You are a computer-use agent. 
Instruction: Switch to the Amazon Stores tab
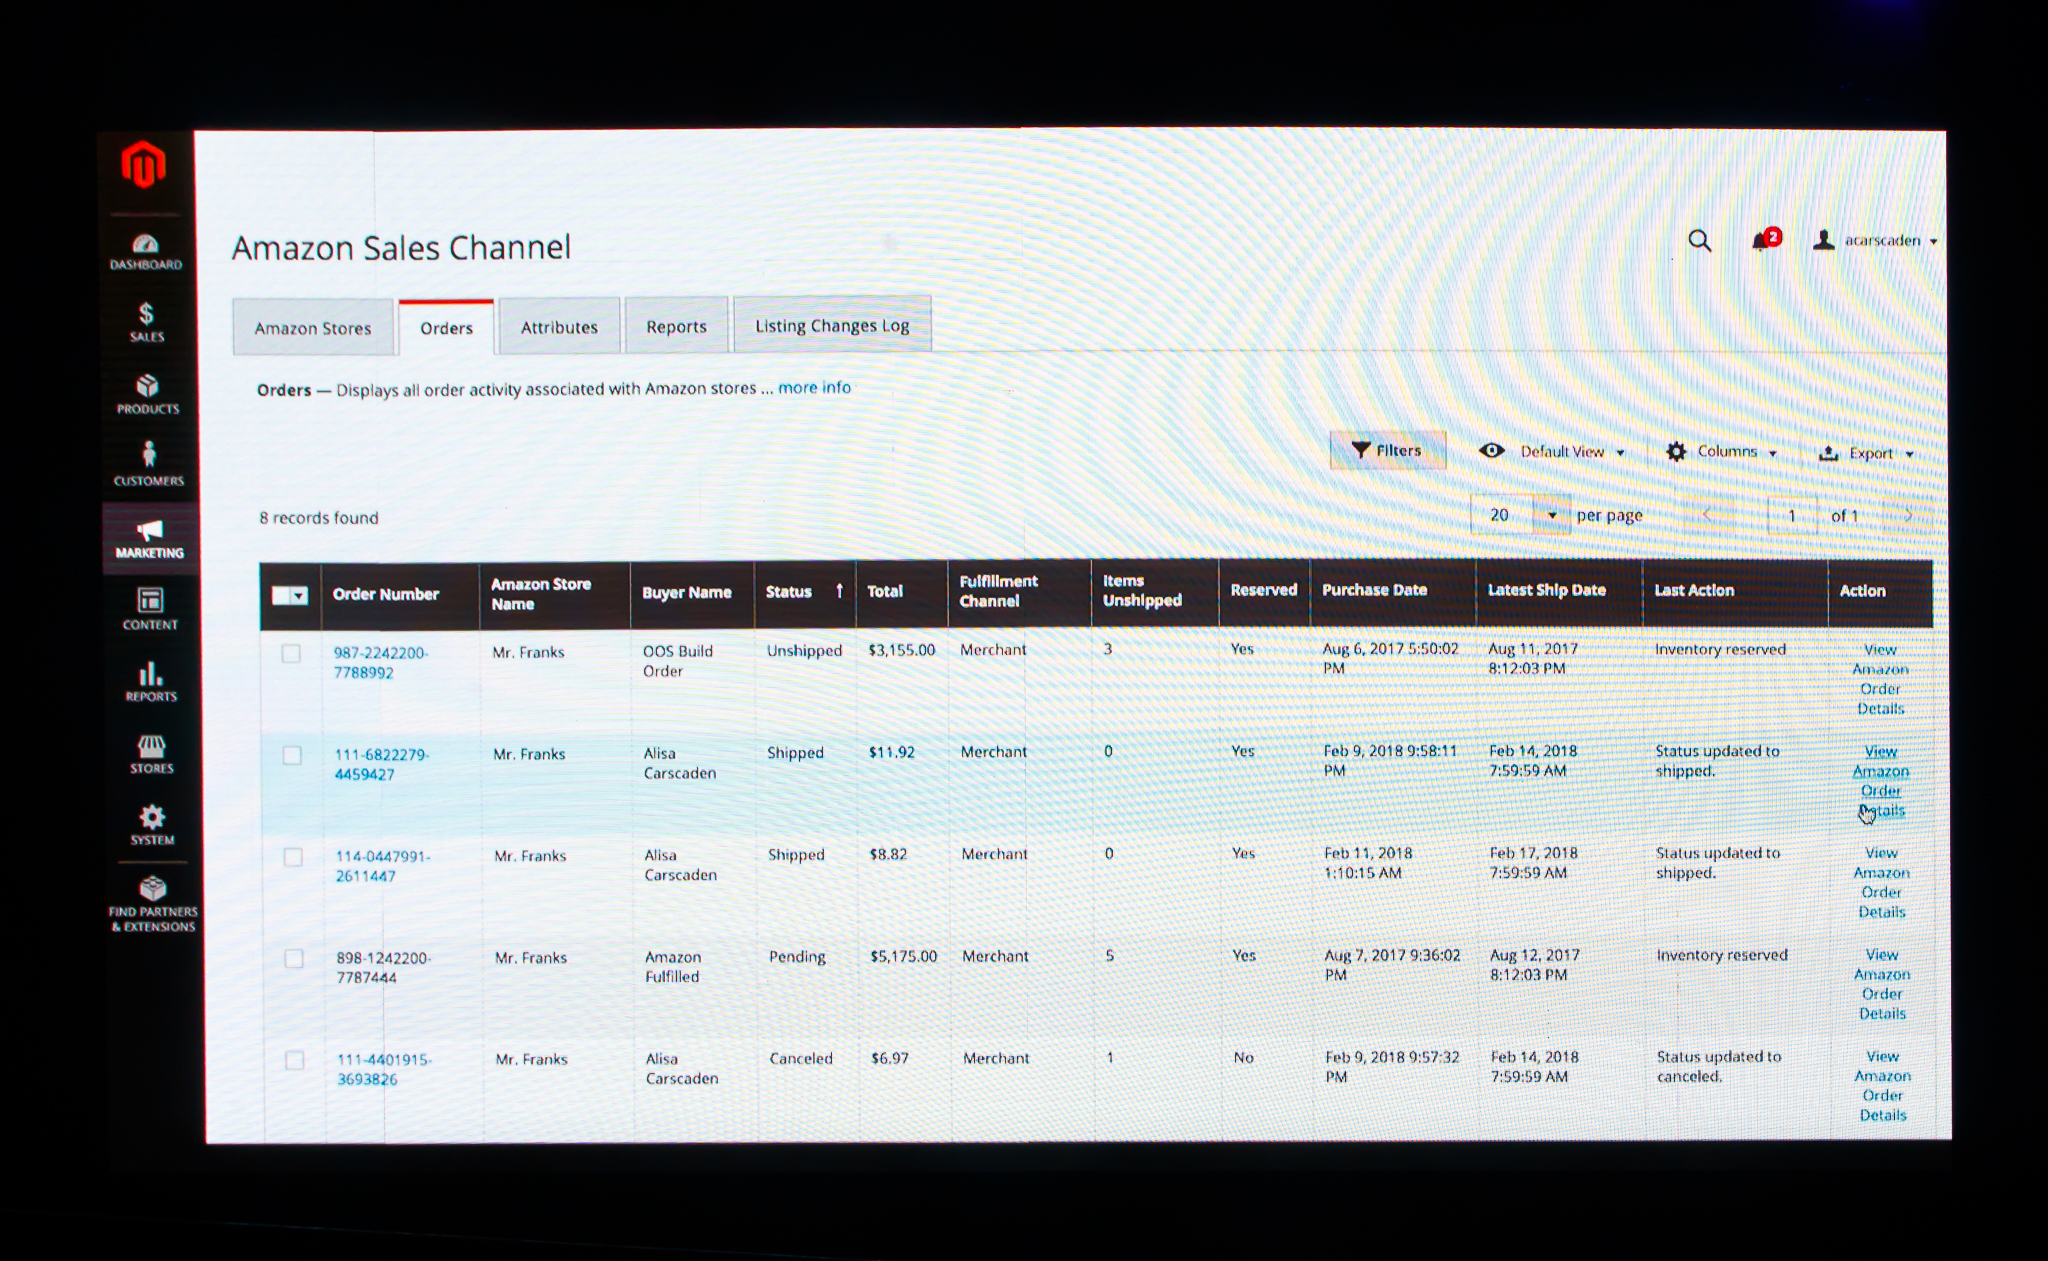313,328
